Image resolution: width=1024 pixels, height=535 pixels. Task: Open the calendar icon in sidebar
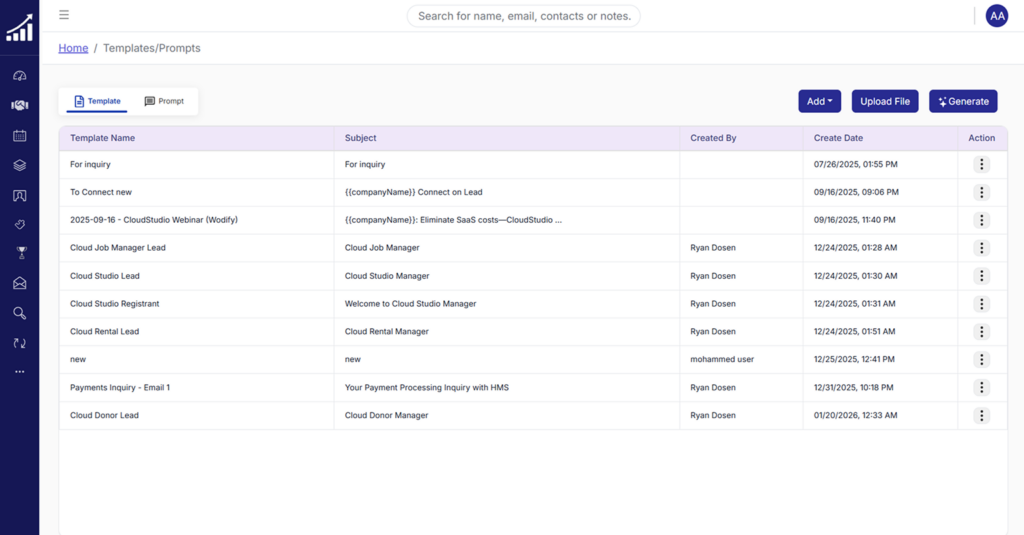point(19,135)
